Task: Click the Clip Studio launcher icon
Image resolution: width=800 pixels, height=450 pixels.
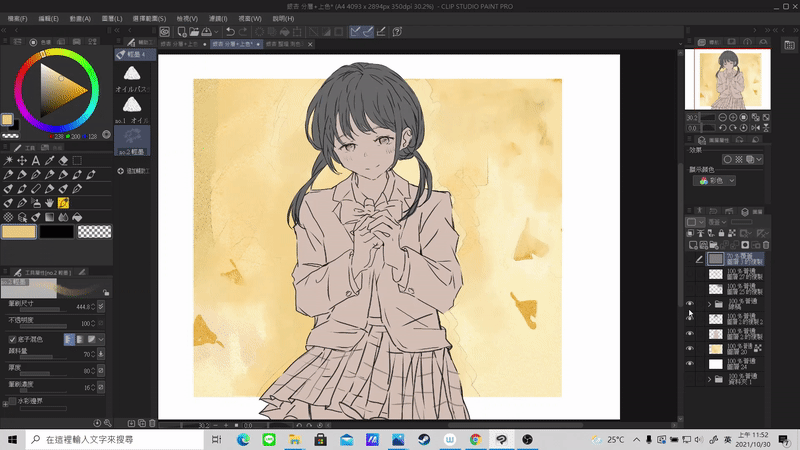Action: click(x=165, y=32)
